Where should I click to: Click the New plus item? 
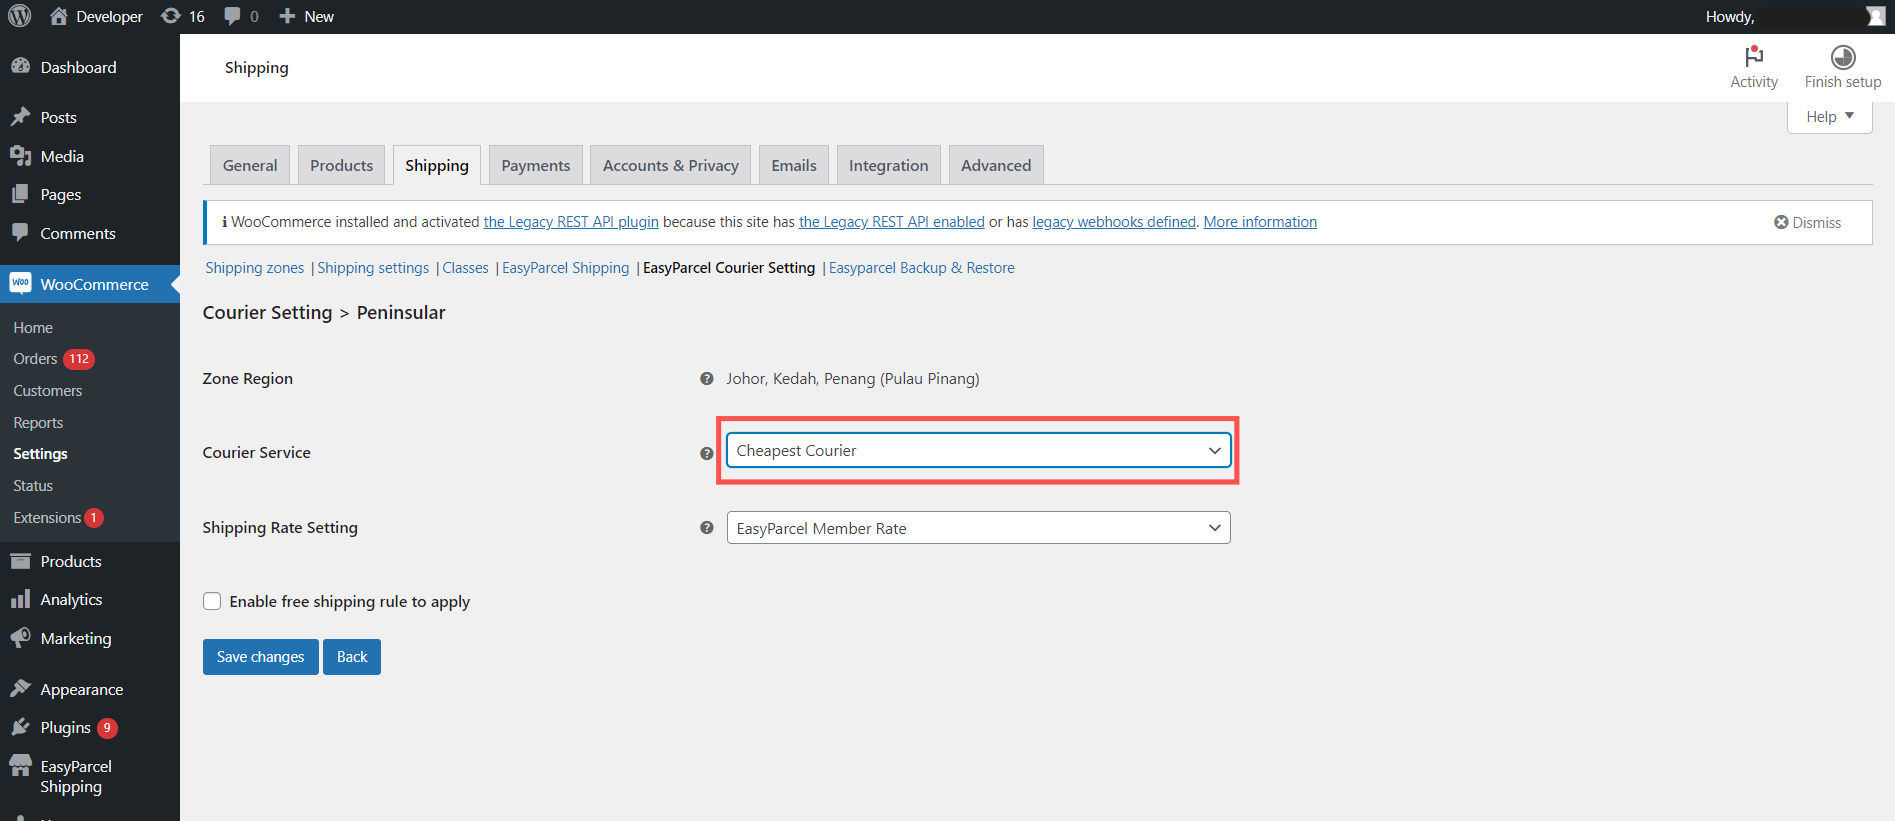(306, 16)
